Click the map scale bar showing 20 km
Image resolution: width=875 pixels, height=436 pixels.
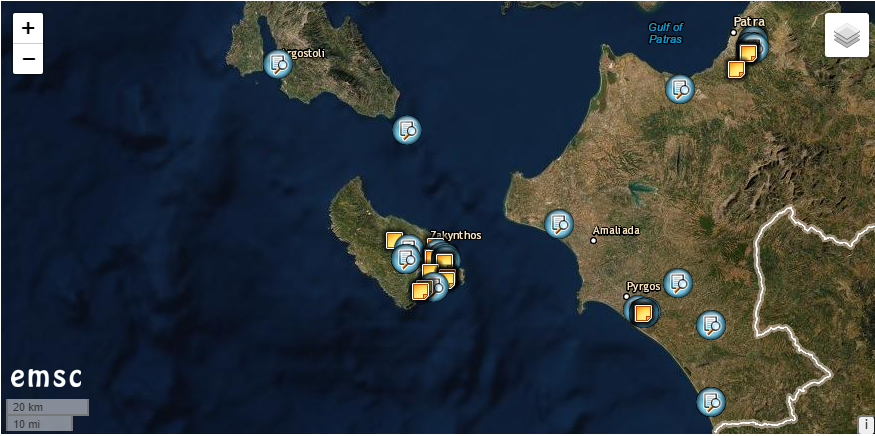click(47, 407)
